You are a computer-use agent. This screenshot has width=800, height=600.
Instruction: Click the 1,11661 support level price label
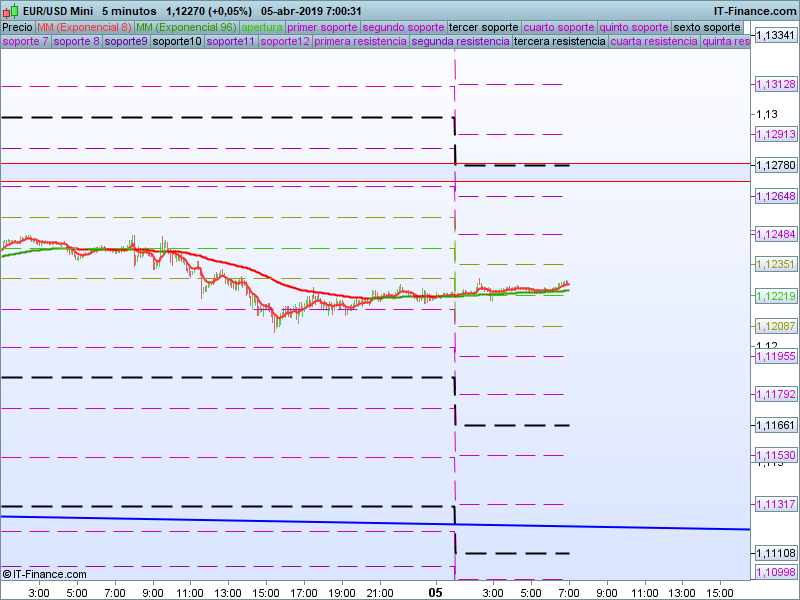coord(776,425)
